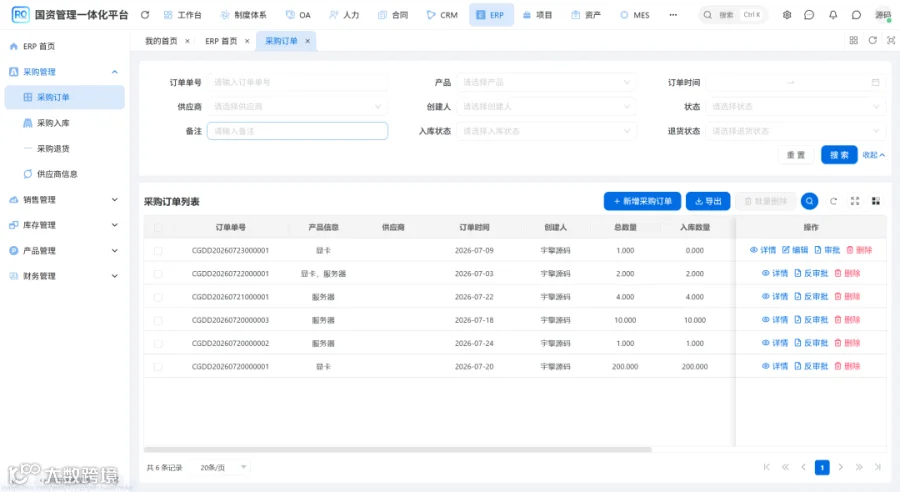Open 采购入库 in the sidebar
The height and width of the screenshot is (492, 900).
pos(64,123)
